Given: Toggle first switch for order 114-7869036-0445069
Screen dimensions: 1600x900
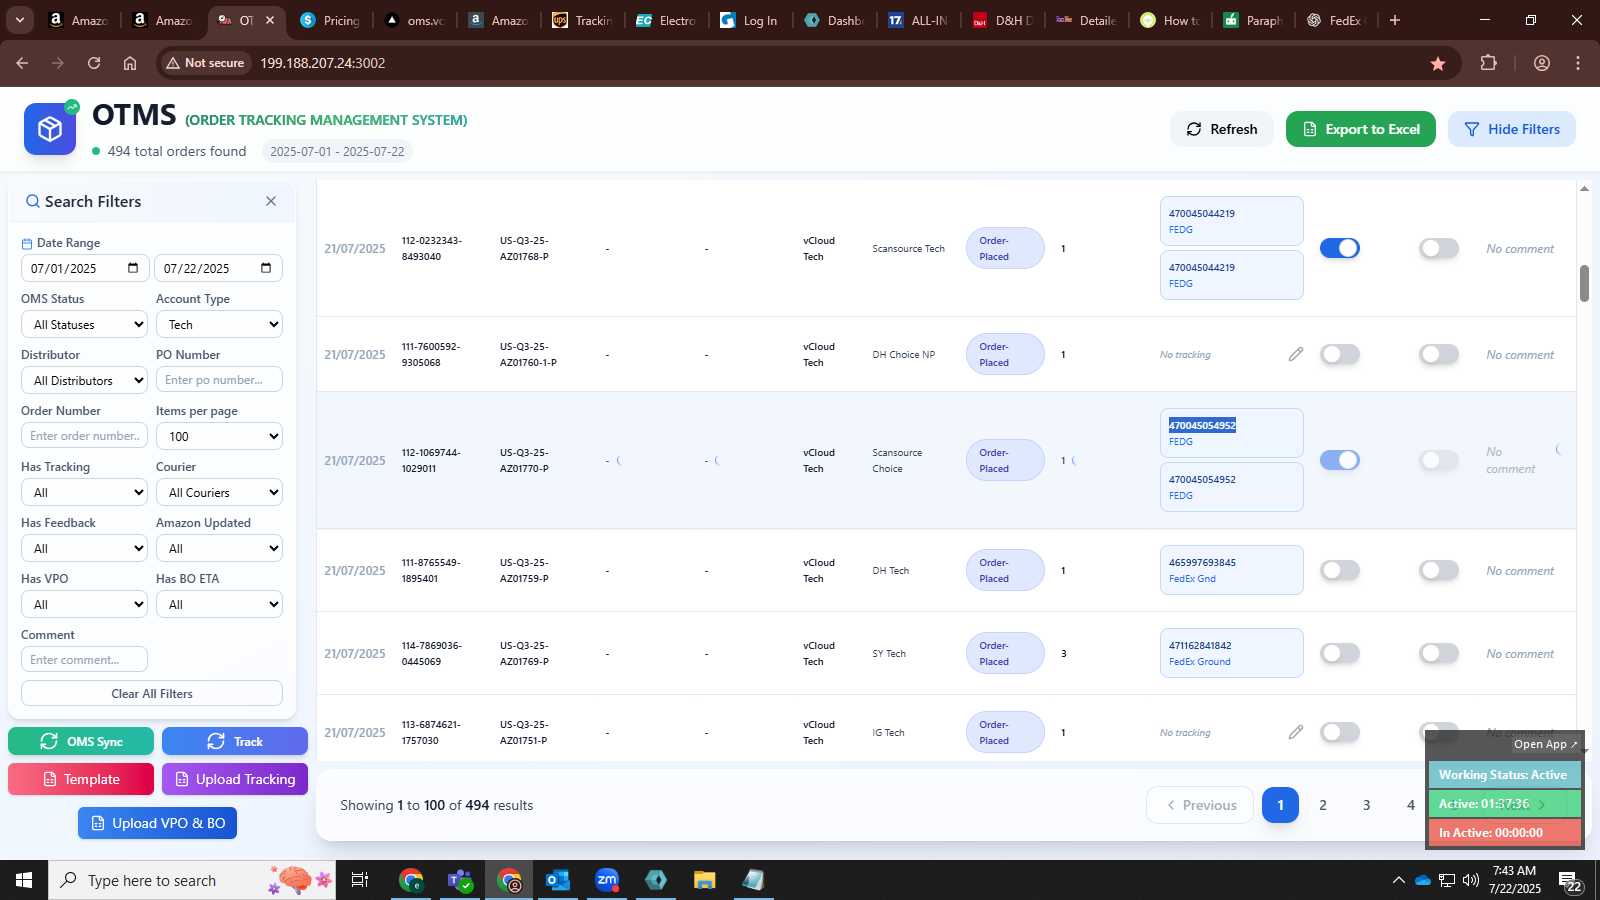Looking at the screenshot, I should pyautogui.click(x=1340, y=653).
